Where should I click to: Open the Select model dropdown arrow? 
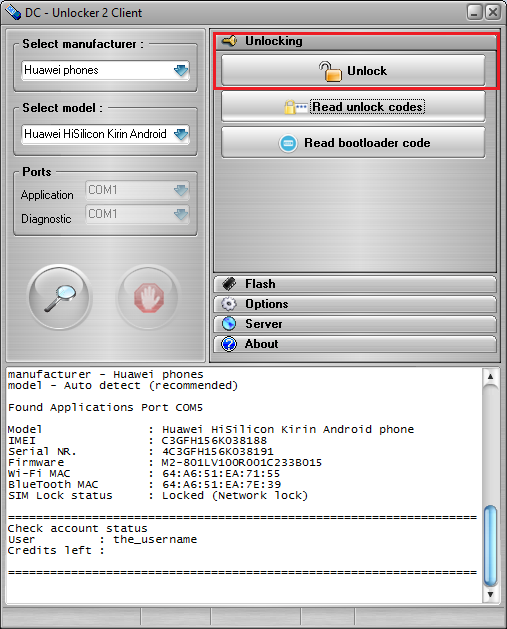pos(181,134)
